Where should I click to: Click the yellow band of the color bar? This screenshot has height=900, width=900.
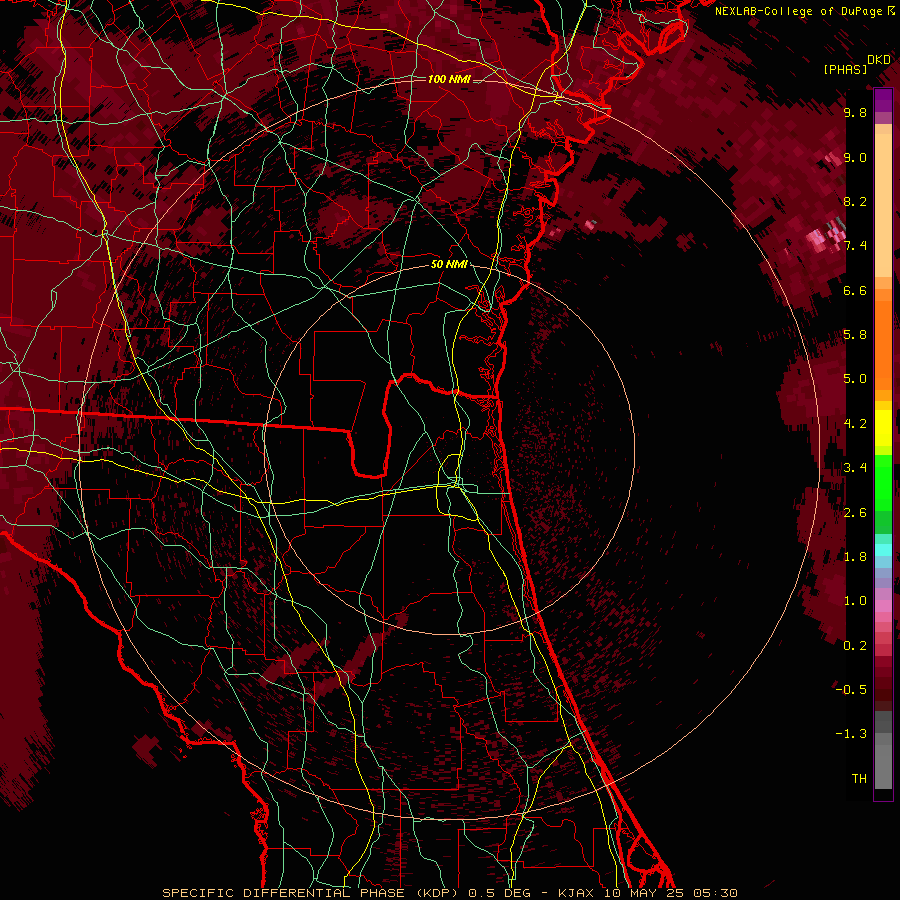(x=883, y=428)
